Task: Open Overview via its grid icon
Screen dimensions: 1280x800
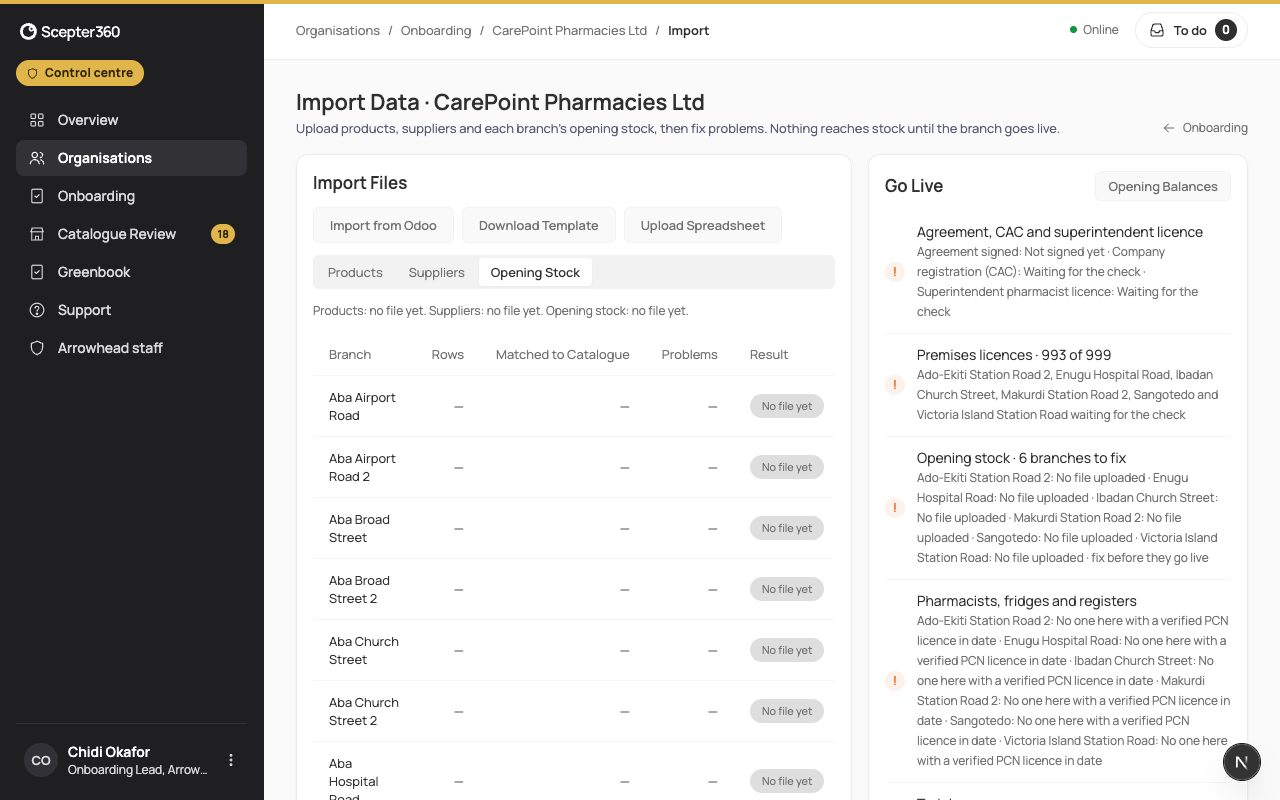Action: point(37,120)
